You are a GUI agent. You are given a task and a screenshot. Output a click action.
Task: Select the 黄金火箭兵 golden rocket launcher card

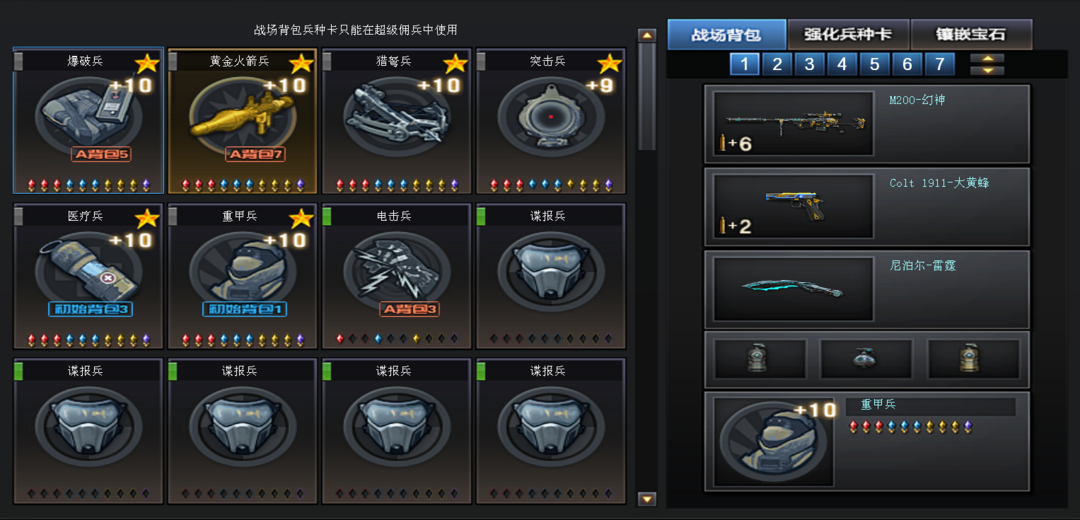pos(242,121)
